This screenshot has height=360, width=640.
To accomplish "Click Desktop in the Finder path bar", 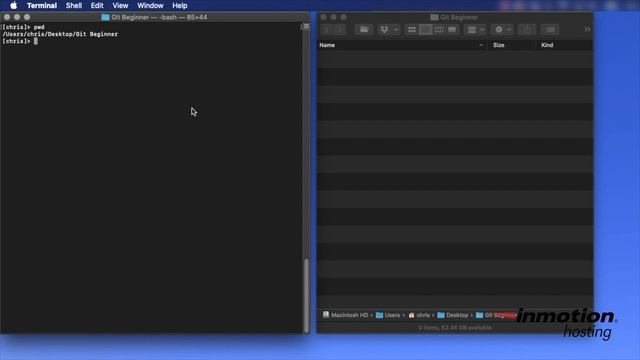I will pos(453,315).
